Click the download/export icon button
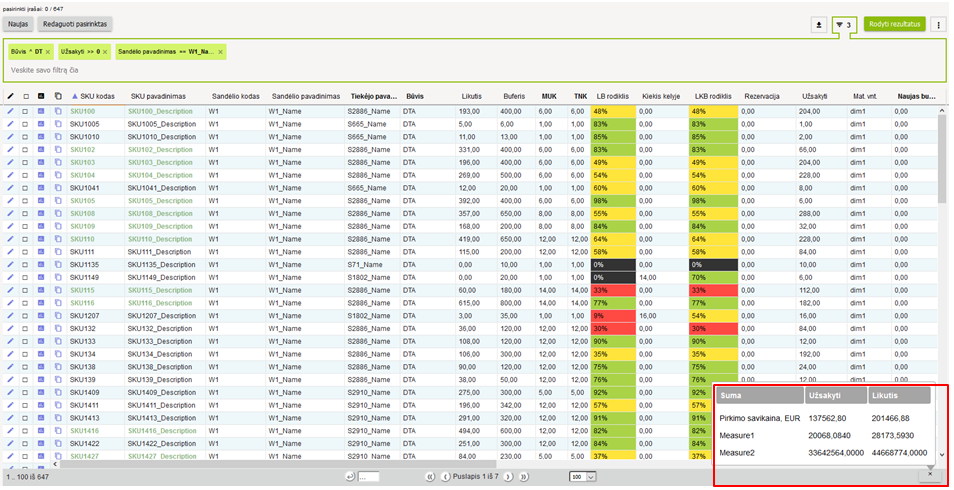Image resolution: width=954 pixels, height=490 pixels. [x=820, y=24]
